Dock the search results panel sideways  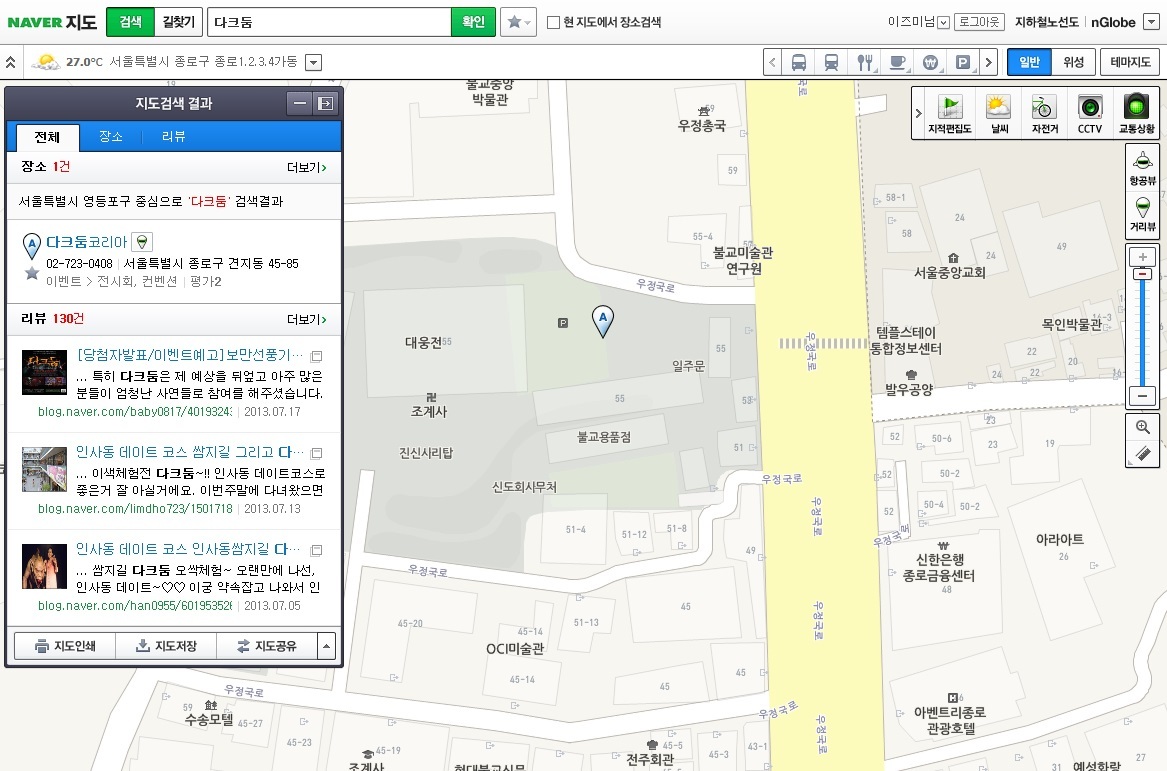point(326,103)
